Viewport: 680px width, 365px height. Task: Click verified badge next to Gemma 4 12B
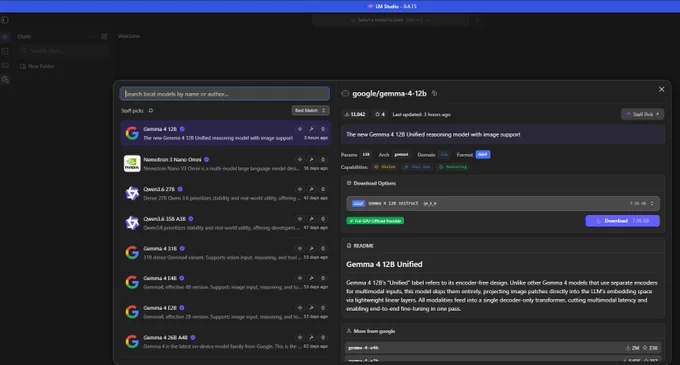pyautogui.click(x=182, y=129)
